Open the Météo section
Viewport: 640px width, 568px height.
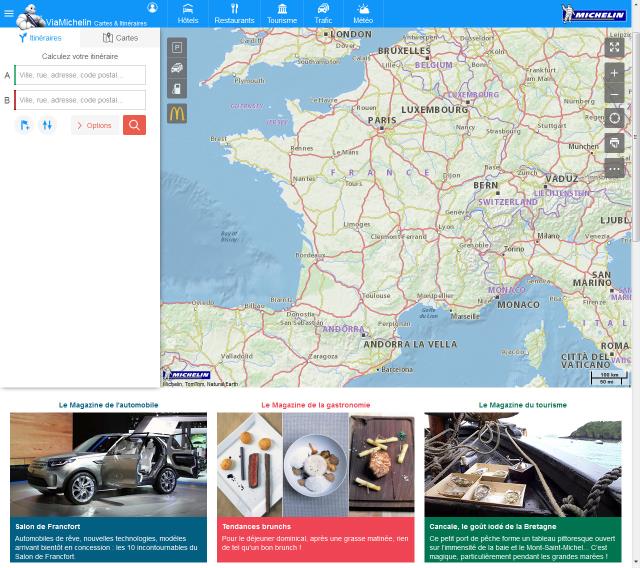[363, 14]
